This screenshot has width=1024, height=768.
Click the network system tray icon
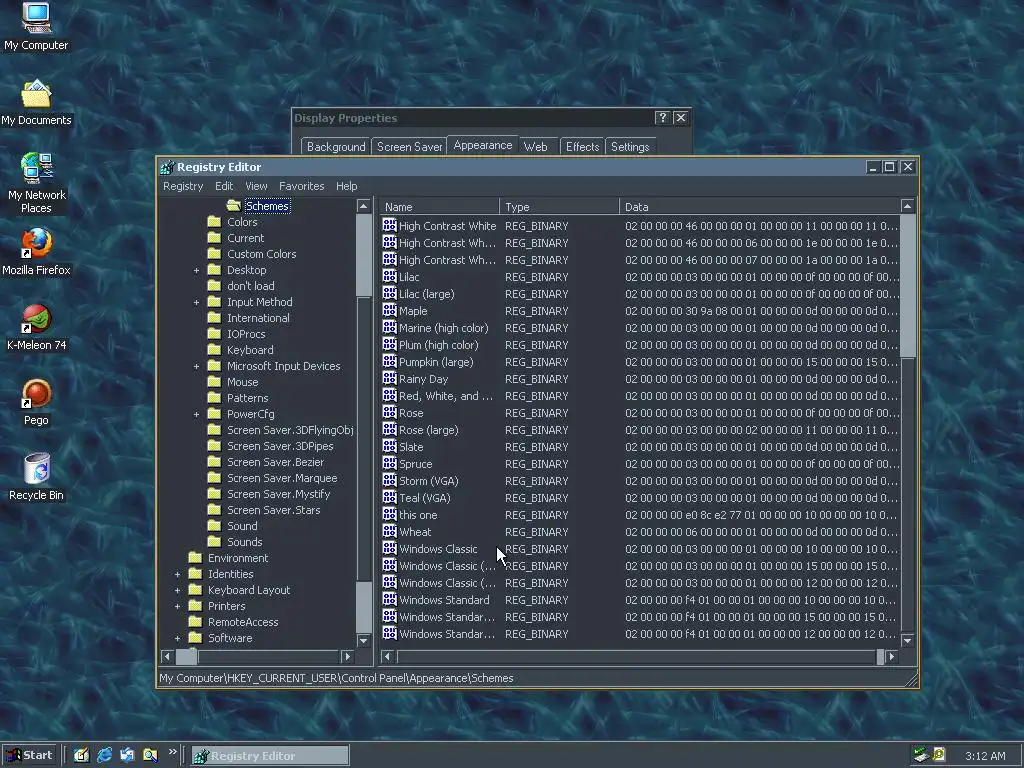tap(921, 755)
